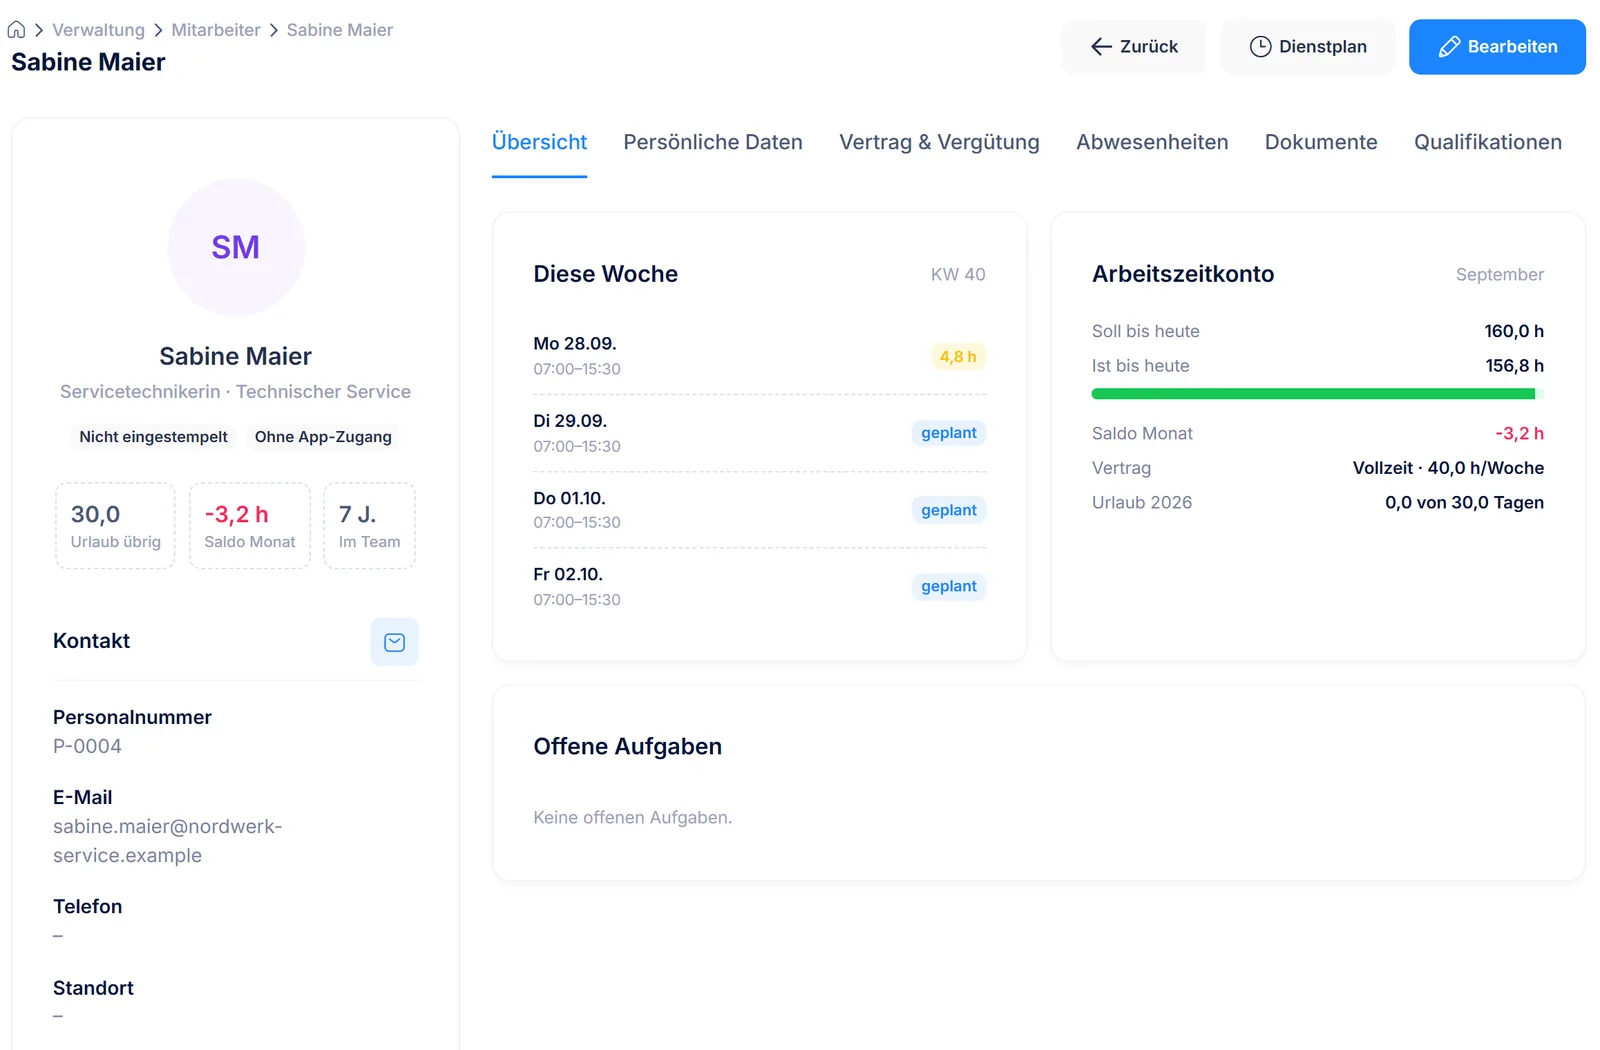Screen dimensions: 1600x1050
Task: Click the green Arbeitszeitkonto progress bar
Action: click(1318, 394)
